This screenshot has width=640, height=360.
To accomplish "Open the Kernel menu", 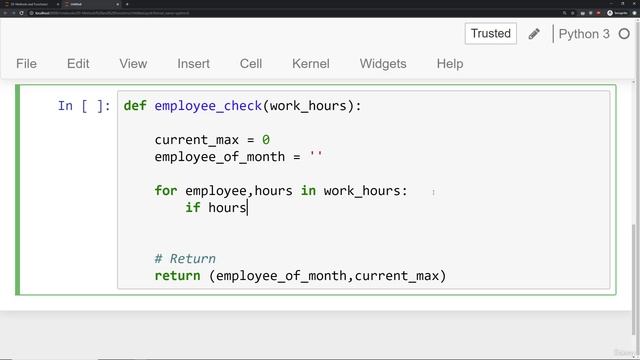I will [311, 64].
